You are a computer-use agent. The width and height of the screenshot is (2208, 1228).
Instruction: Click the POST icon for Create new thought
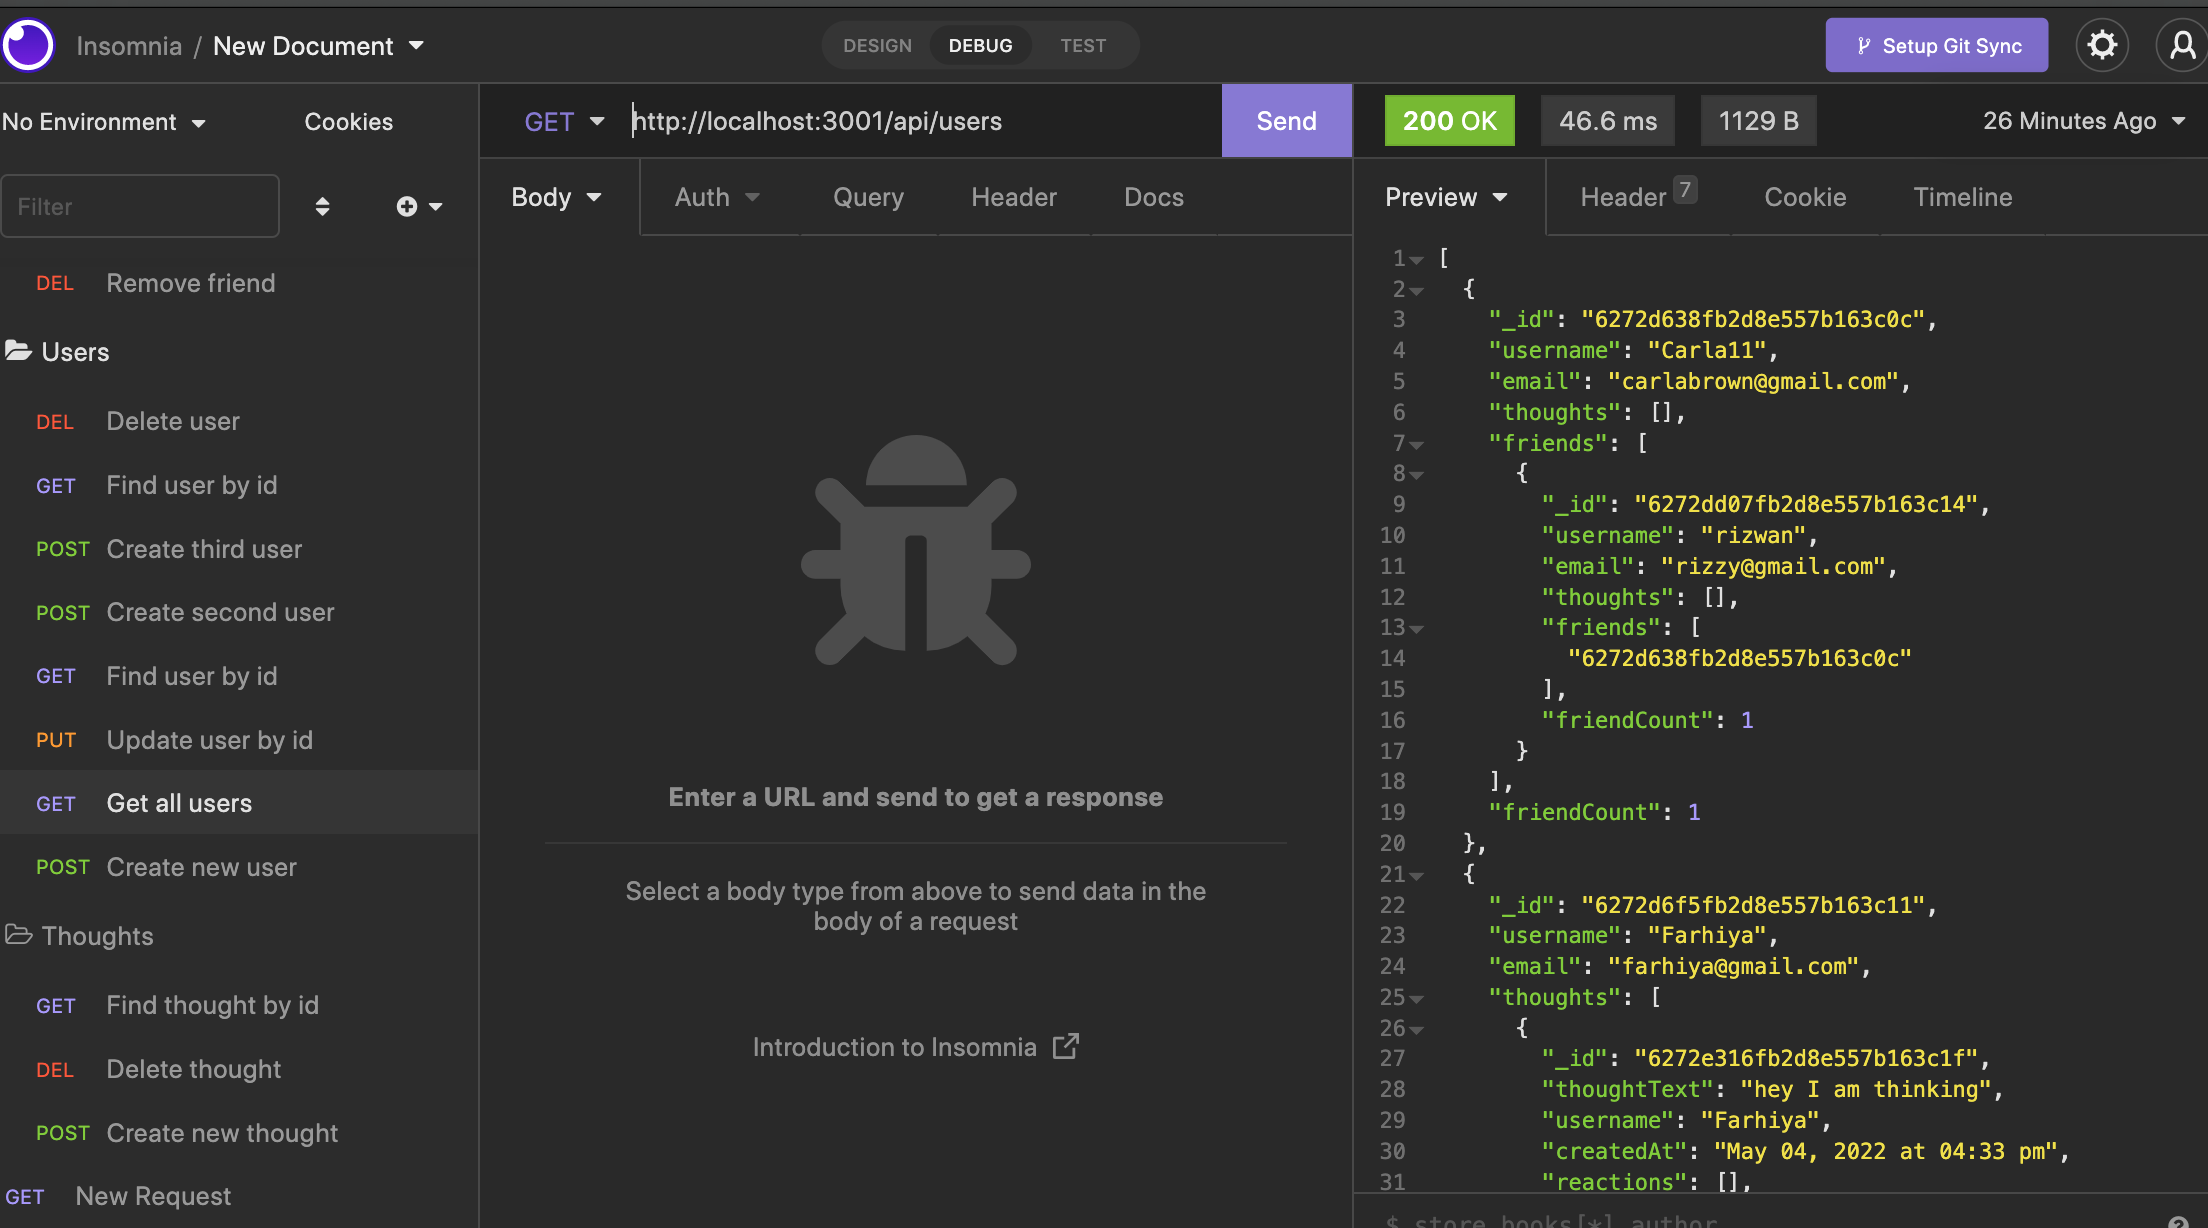pyautogui.click(x=64, y=1133)
